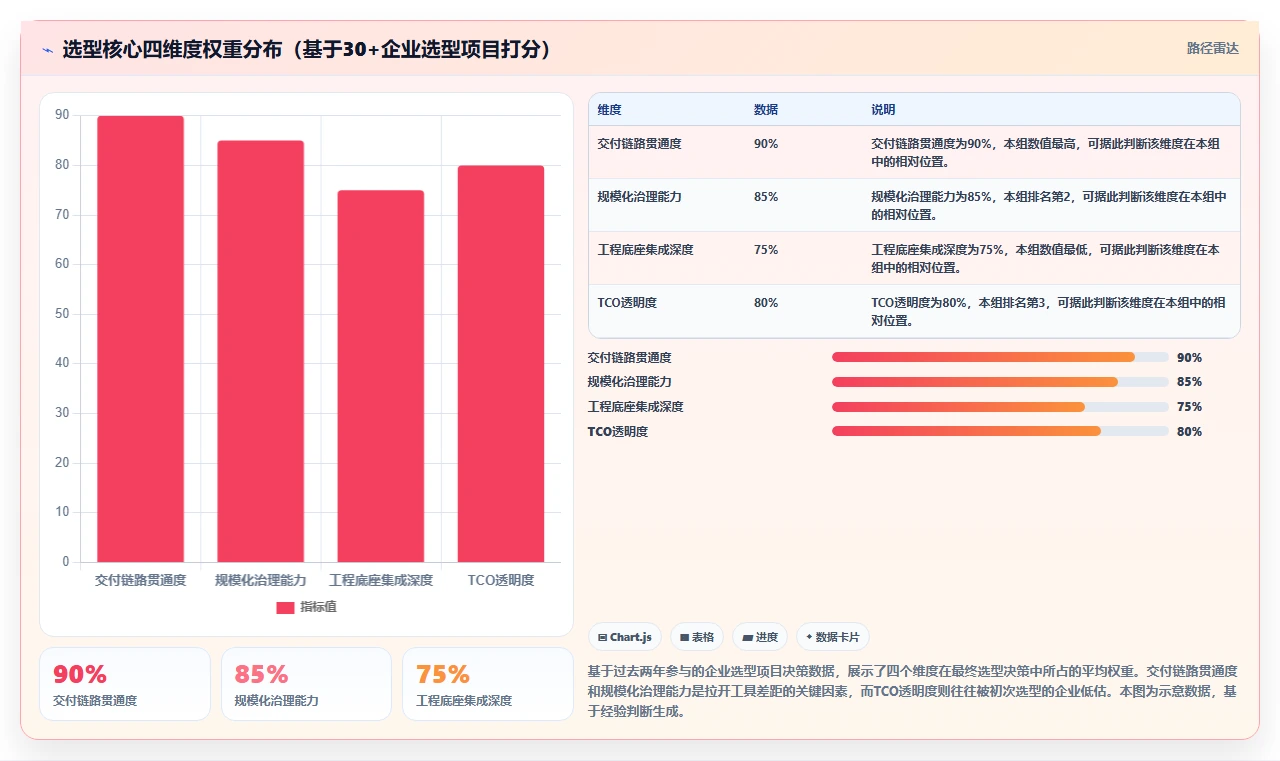Click the TCO透明度 bar in chart
The width and height of the screenshot is (1280, 761).
click(501, 364)
